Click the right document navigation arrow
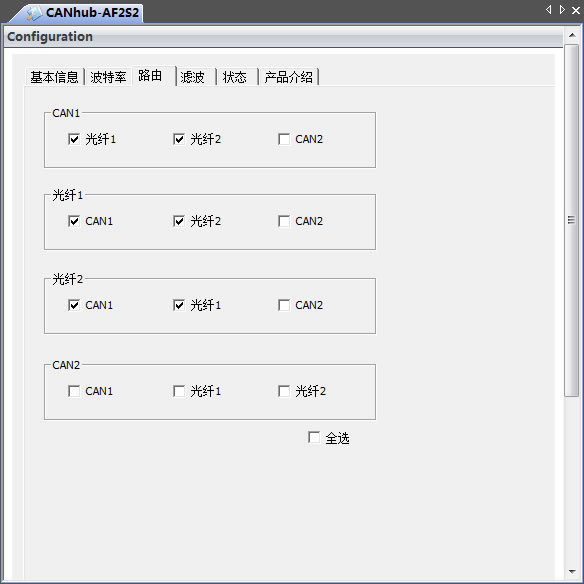Screen dimensions: 584x584 click(x=562, y=10)
